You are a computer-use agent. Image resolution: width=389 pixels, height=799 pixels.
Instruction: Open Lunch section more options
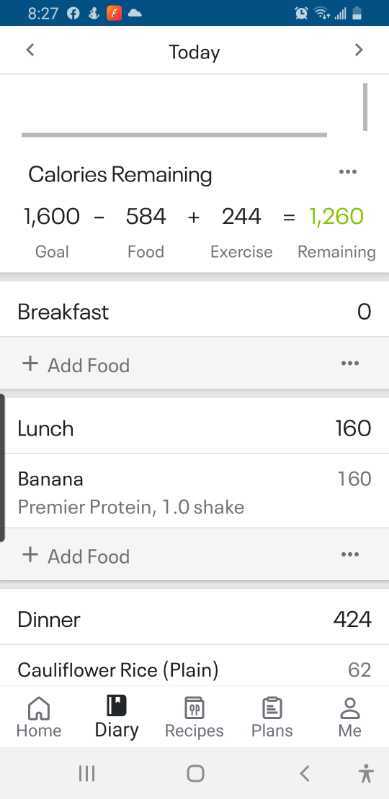tap(350, 554)
